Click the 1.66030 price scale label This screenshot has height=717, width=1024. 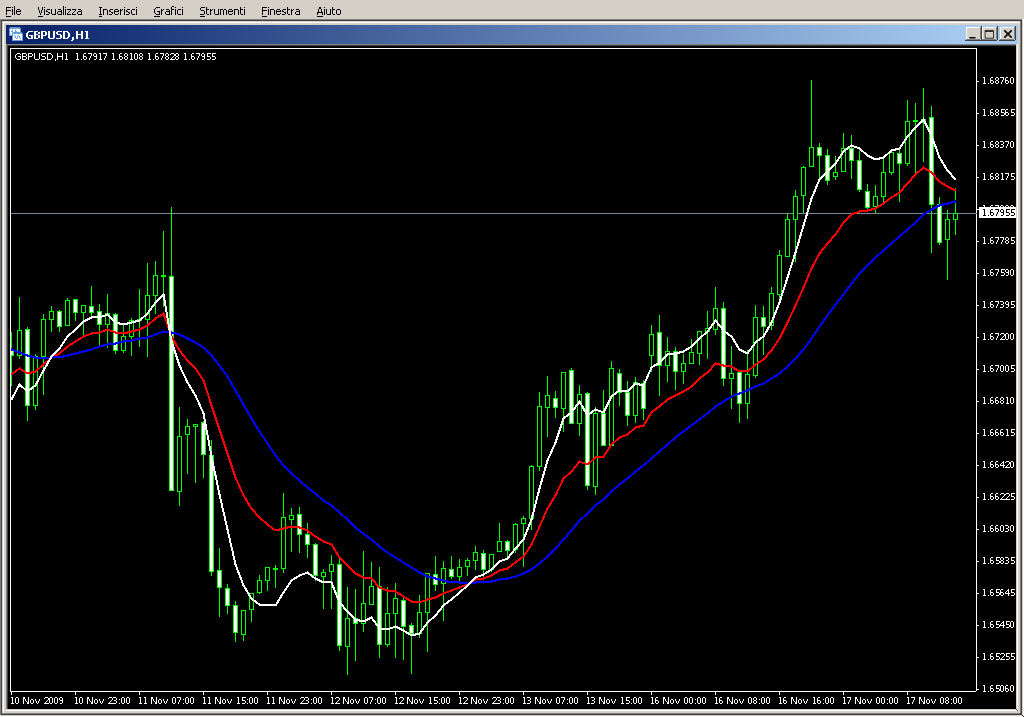[999, 529]
